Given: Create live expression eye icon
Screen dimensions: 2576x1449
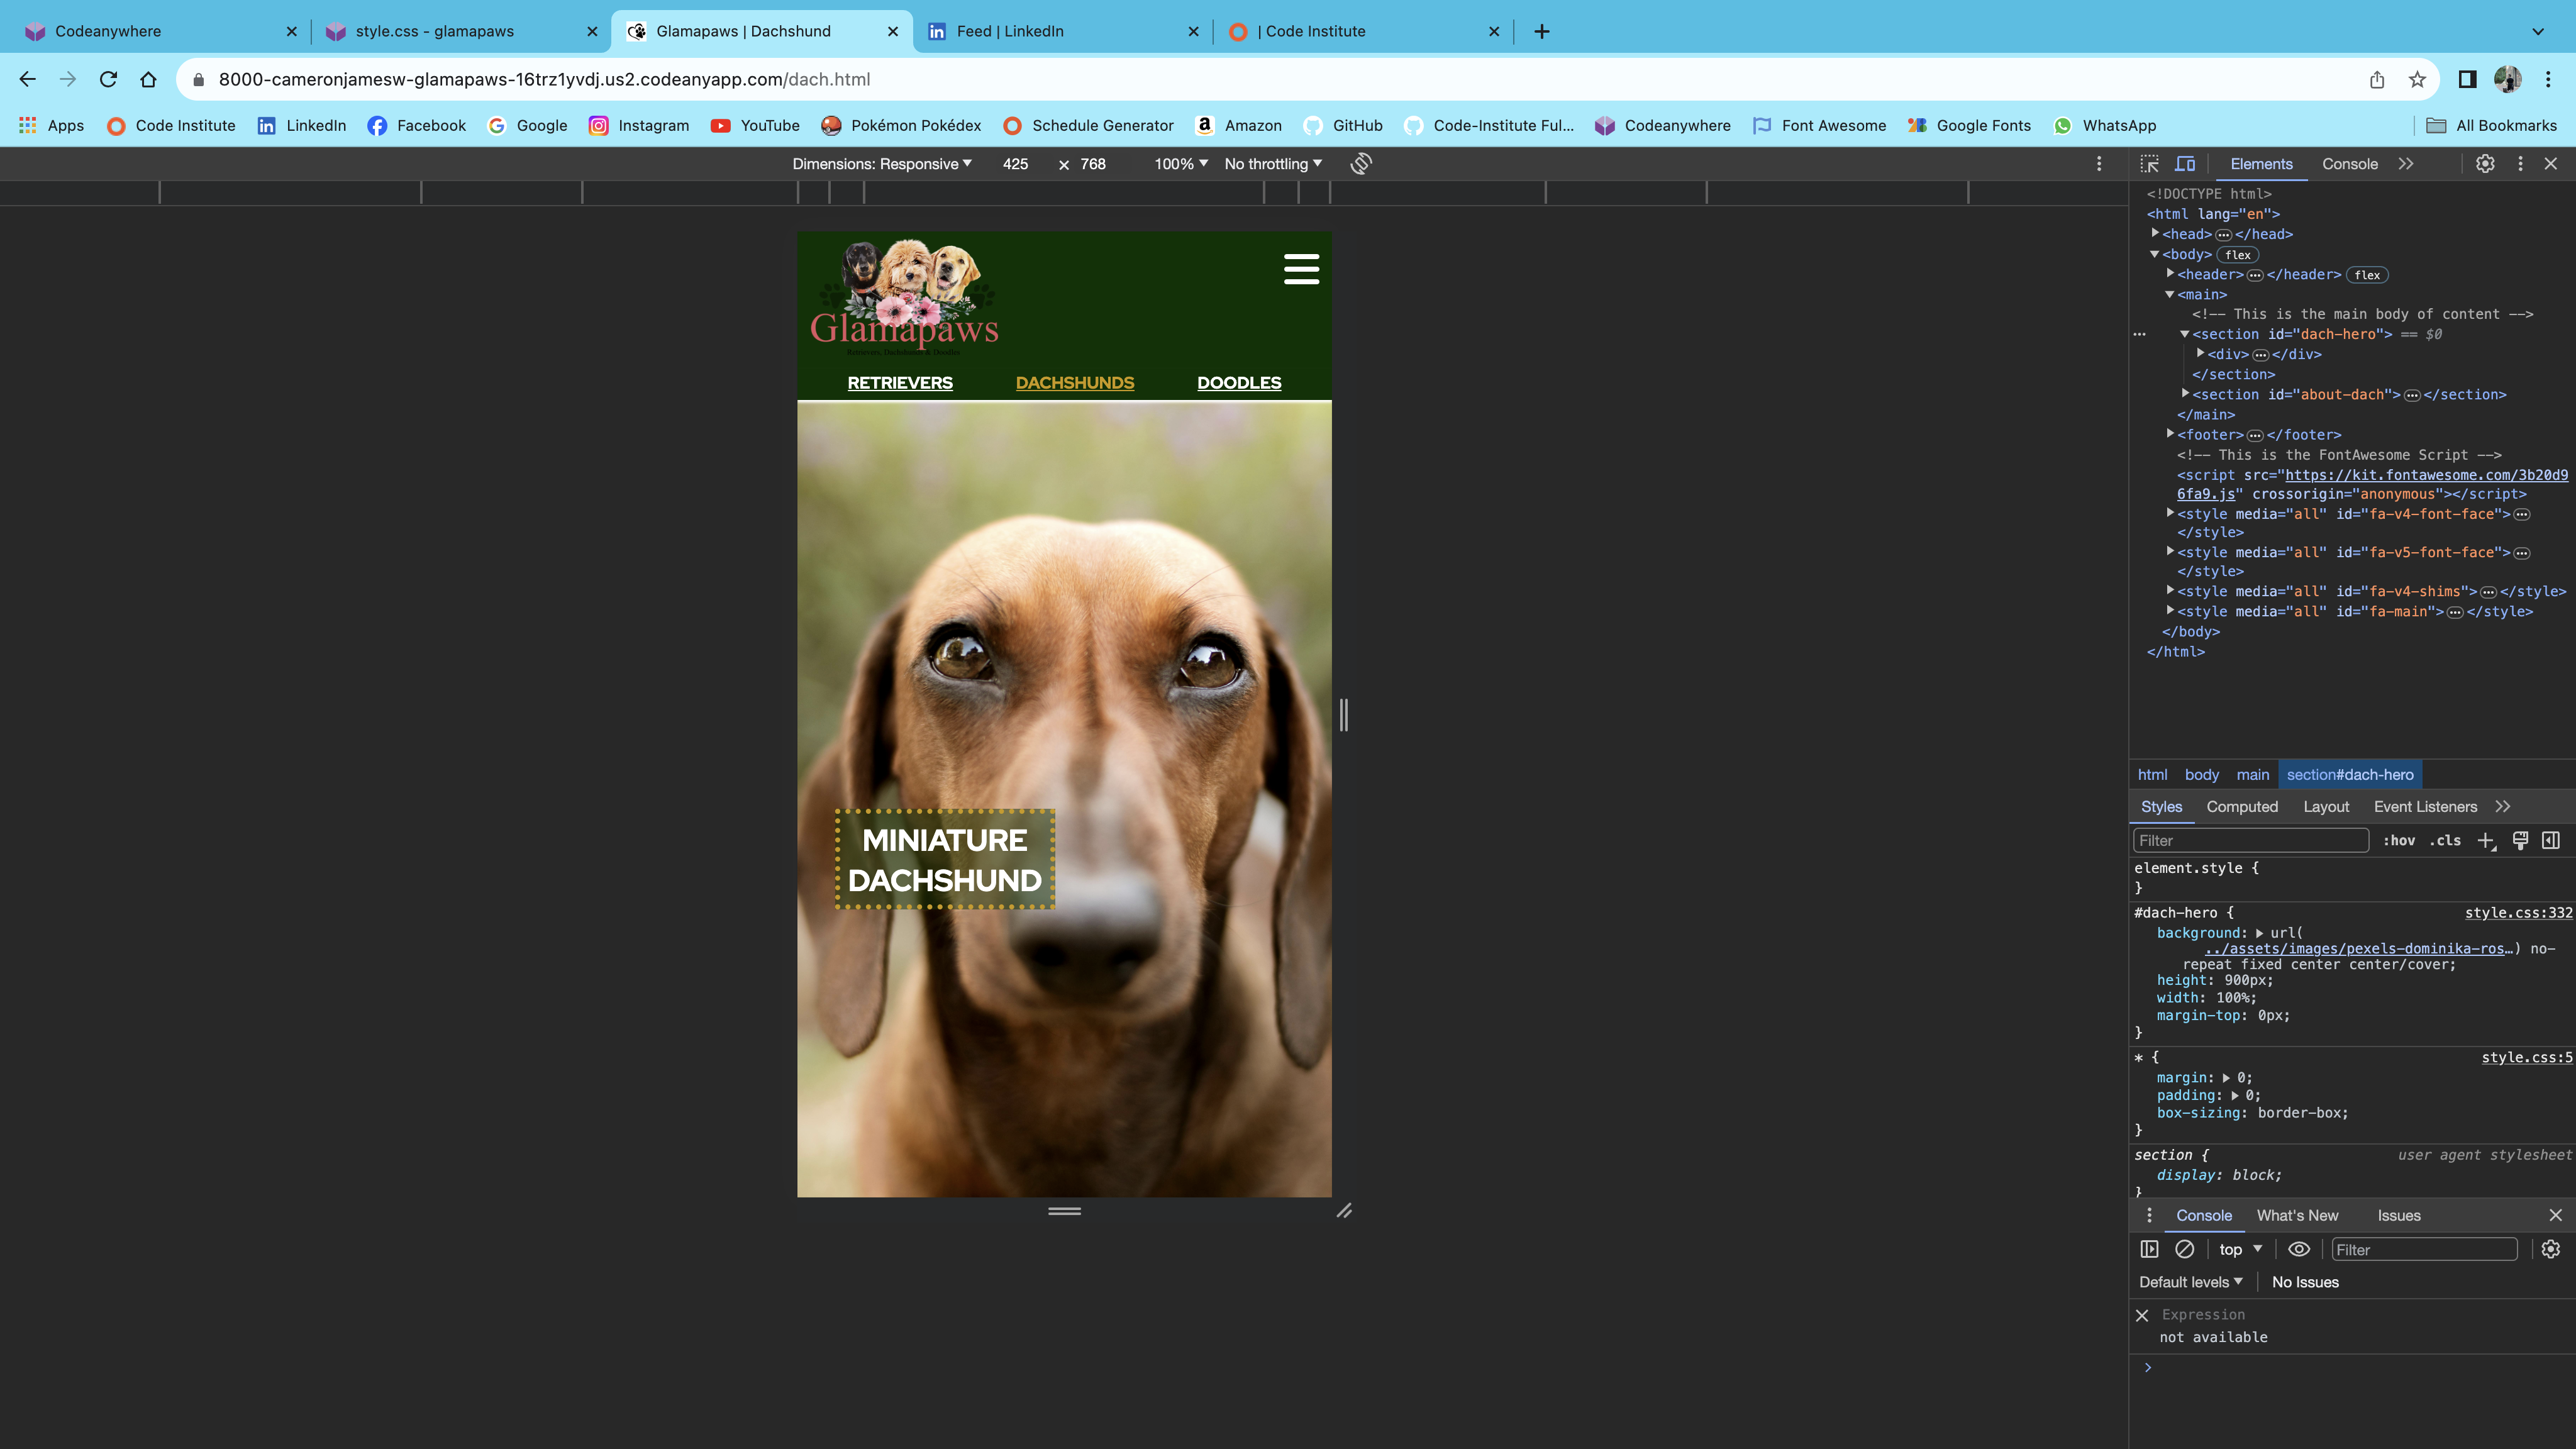Looking at the screenshot, I should (2299, 1249).
